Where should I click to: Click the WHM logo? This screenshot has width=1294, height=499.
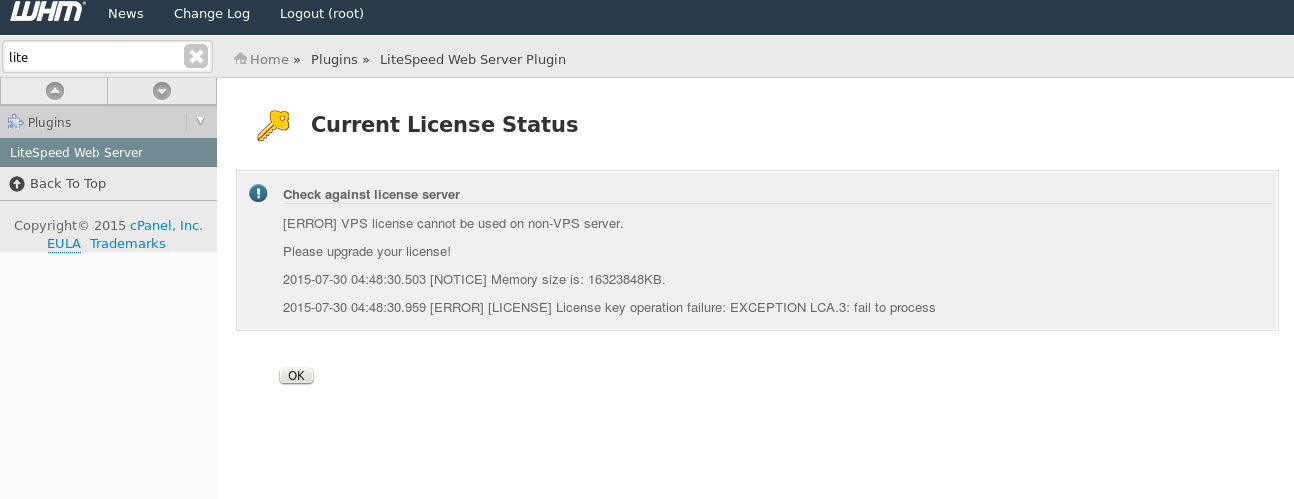click(48, 12)
